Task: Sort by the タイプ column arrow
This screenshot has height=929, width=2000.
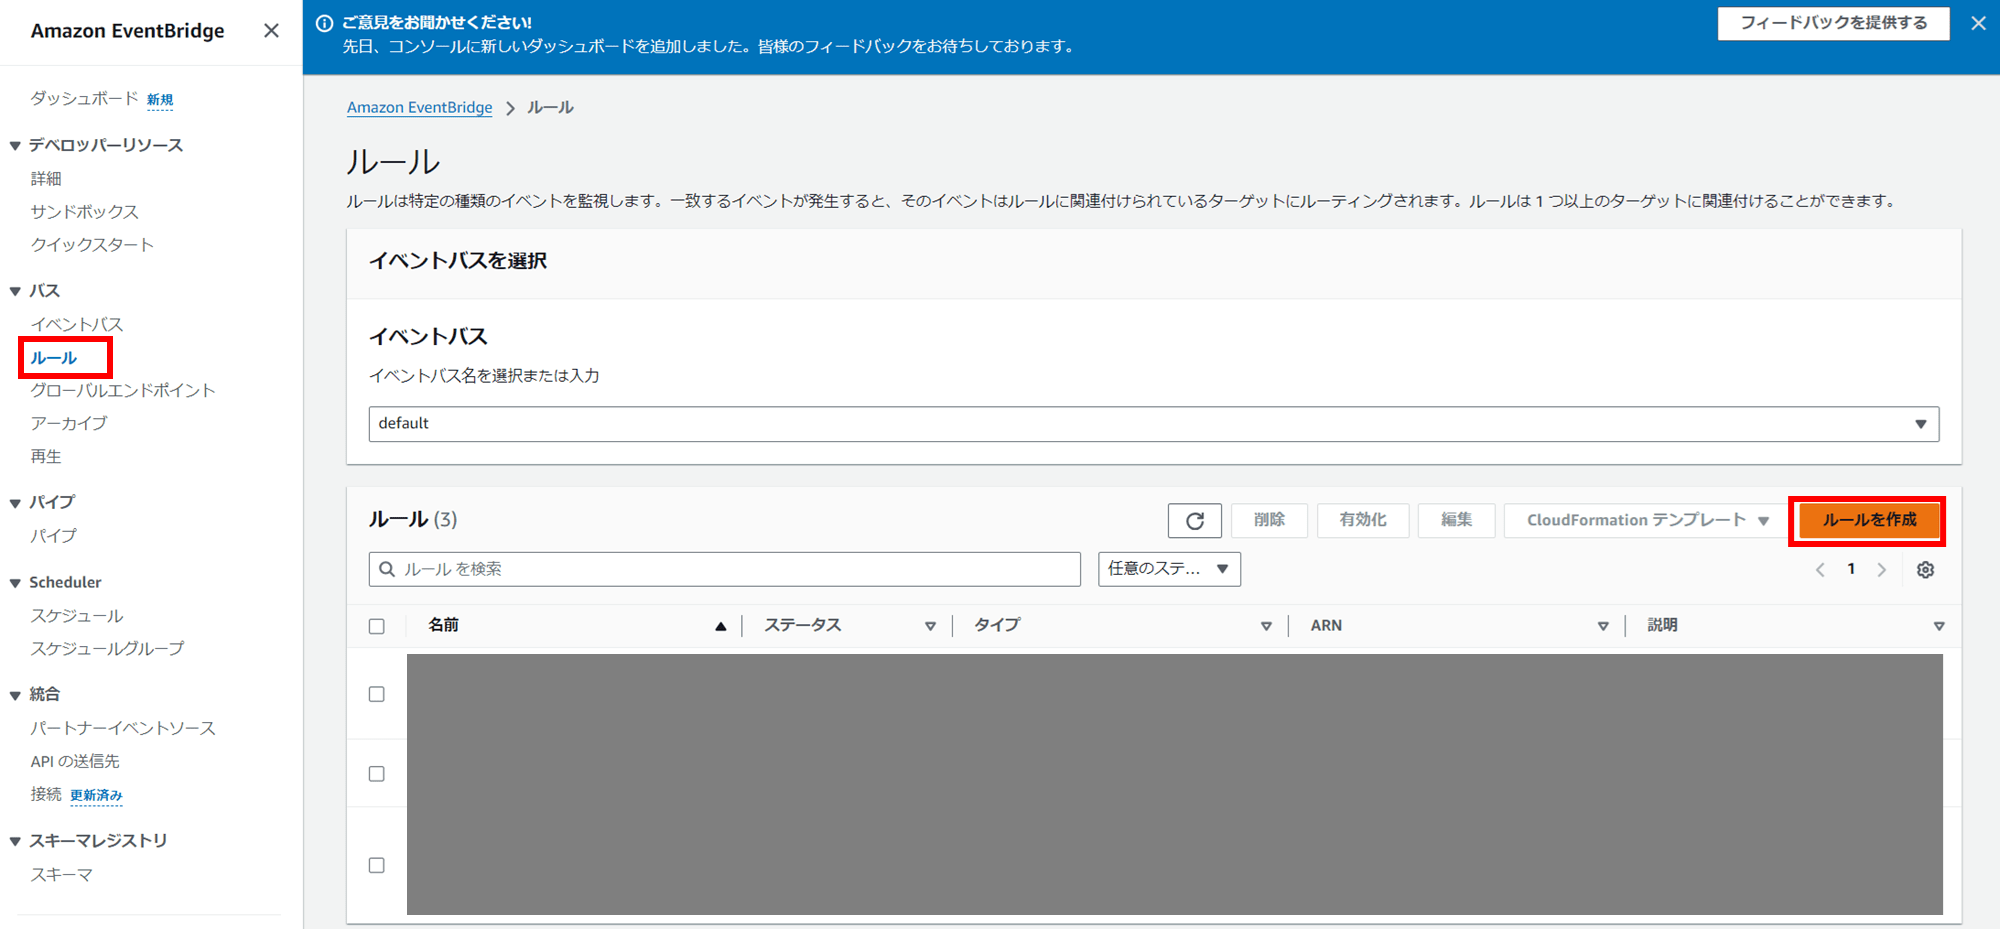Action: tap(1266, 626)
